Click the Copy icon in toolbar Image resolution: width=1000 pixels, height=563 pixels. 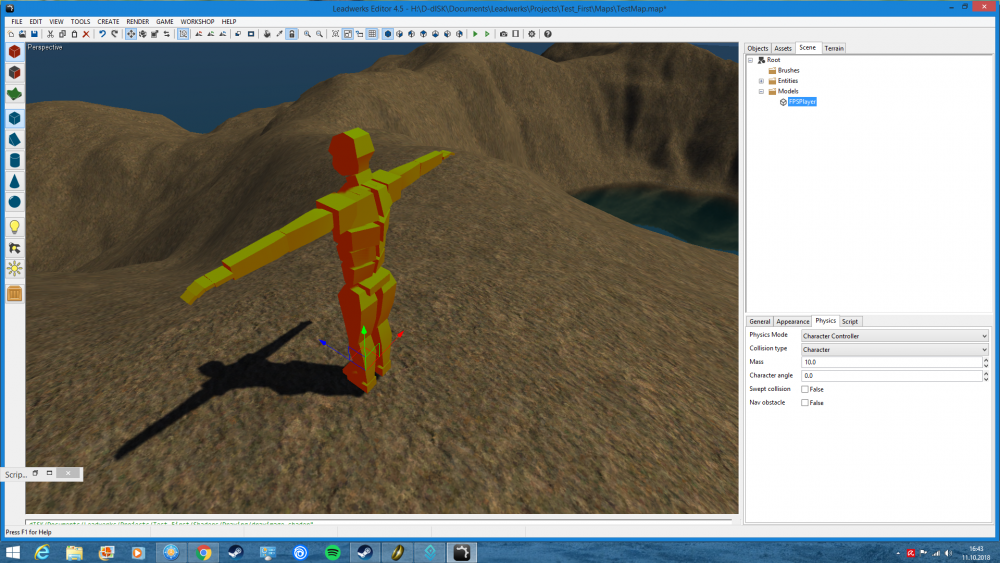[x=62, y=34]
